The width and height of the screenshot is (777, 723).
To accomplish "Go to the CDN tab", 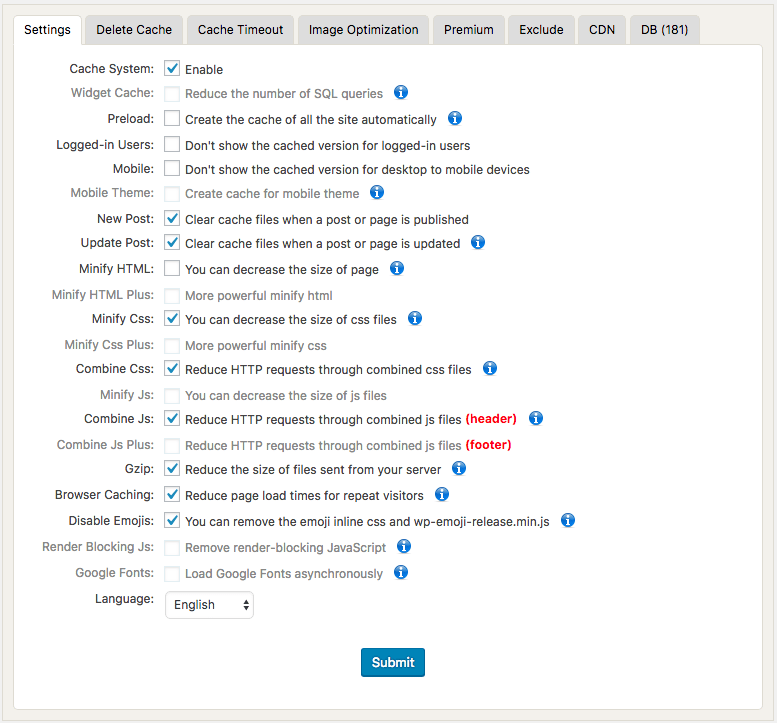I will pyautogui.click(x=602, y=30).
